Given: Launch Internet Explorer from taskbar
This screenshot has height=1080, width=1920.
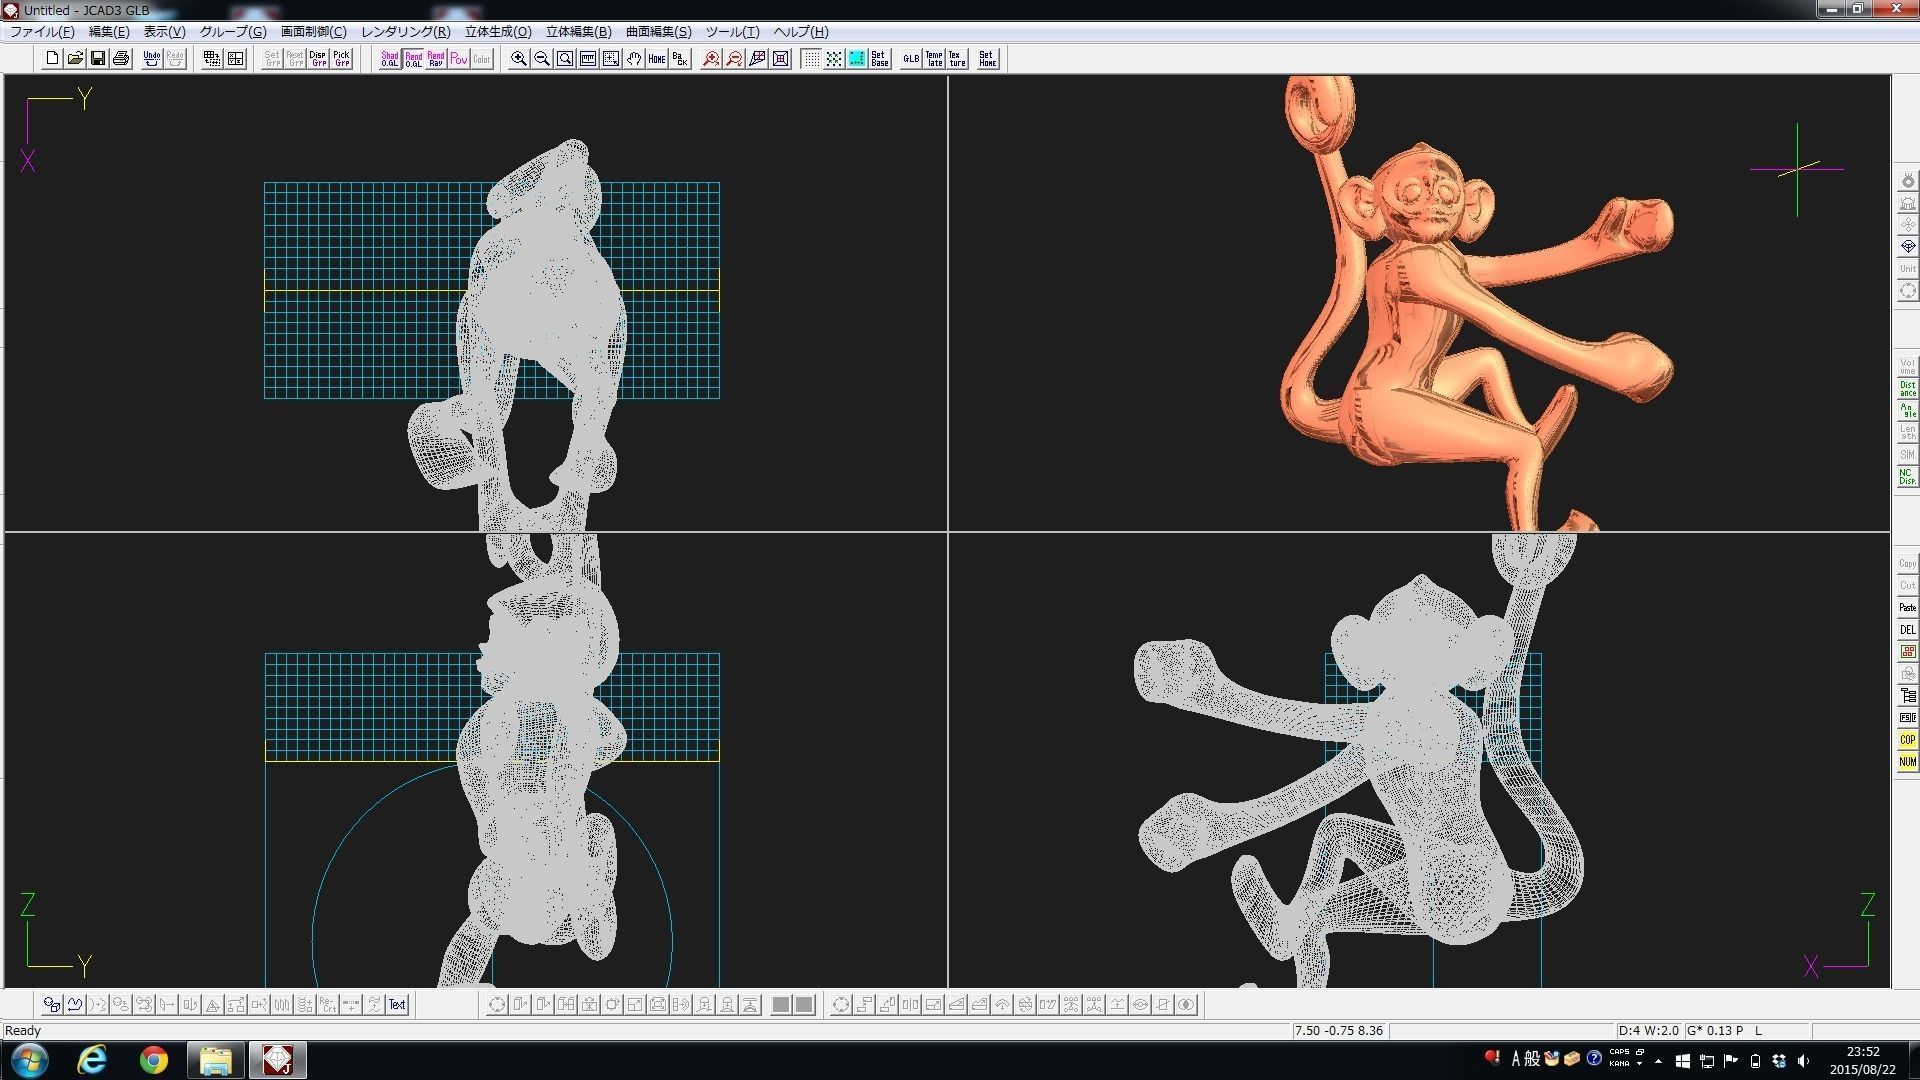Looking at the screenshot, I should (x=92, y=1060).
